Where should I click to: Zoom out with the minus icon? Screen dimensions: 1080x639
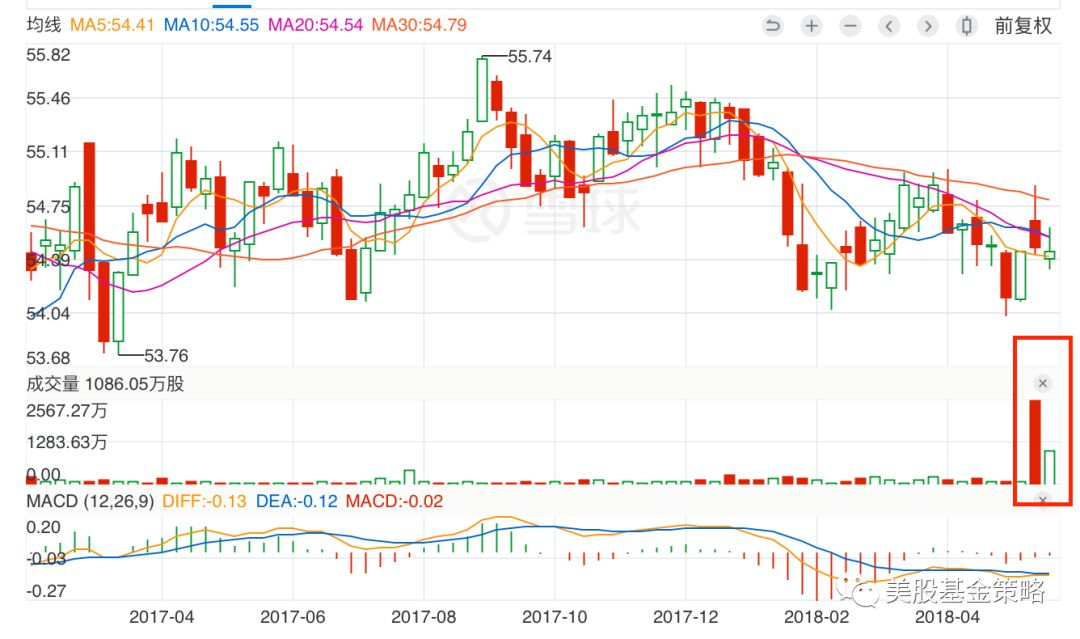[x=850, y=26]
